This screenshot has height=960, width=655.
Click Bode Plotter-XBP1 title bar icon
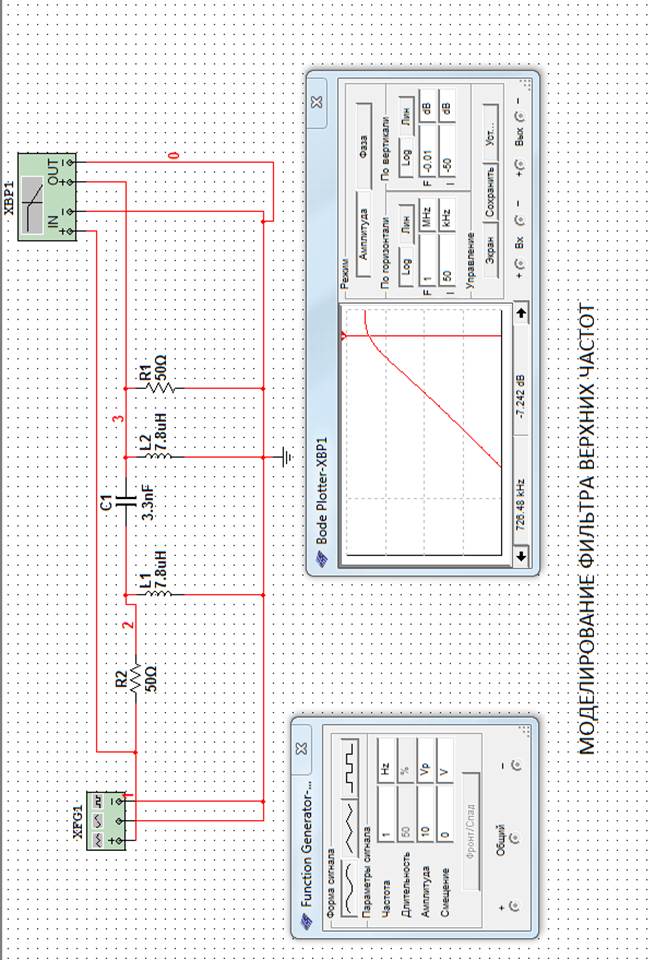coord(320,557)
